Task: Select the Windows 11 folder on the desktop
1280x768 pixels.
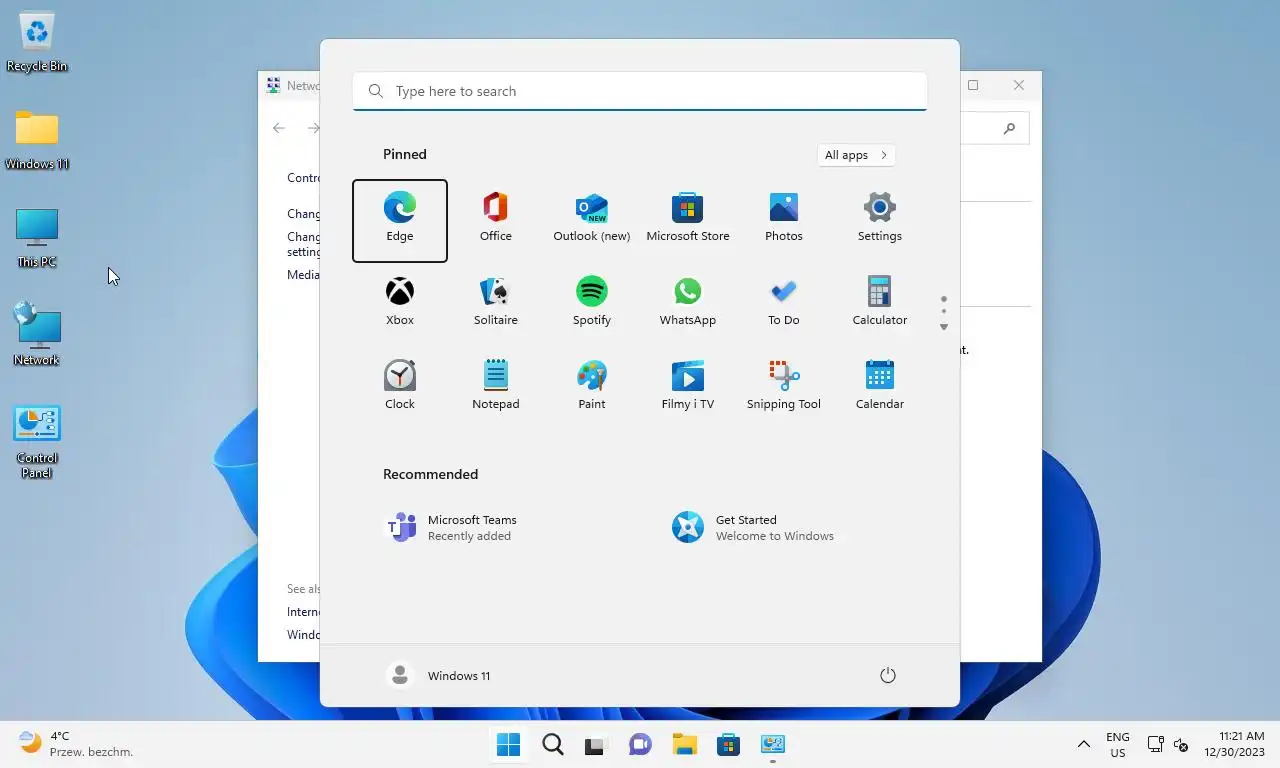Action: point(37,140)
